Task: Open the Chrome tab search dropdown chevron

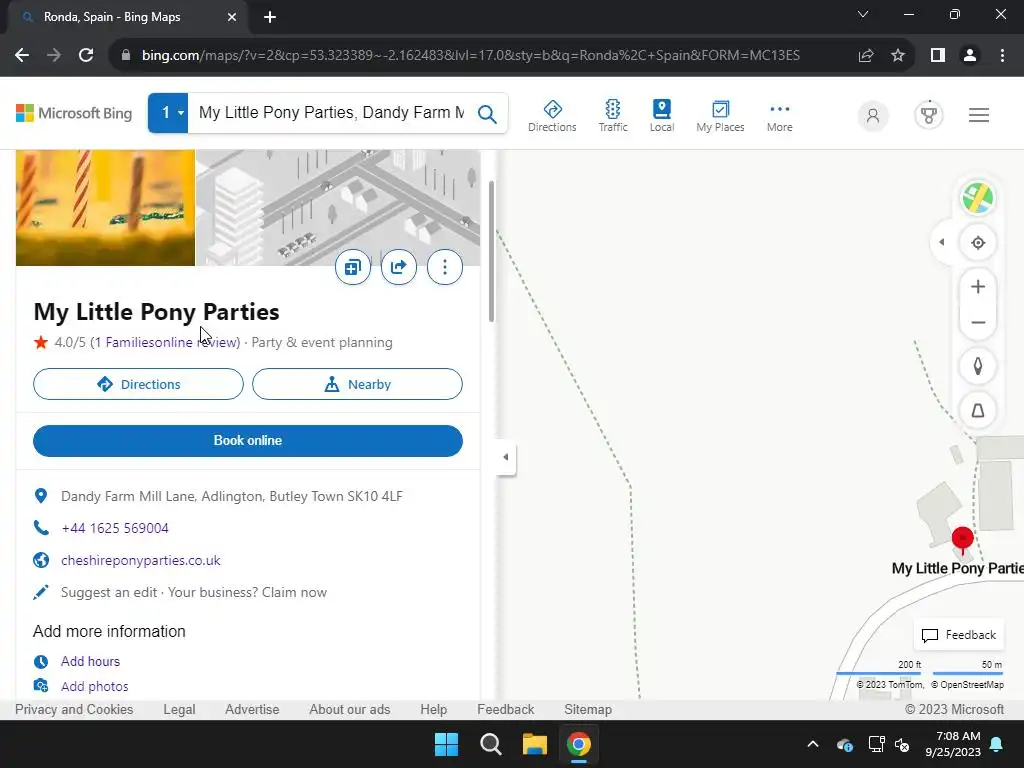Action: [863, 14]
